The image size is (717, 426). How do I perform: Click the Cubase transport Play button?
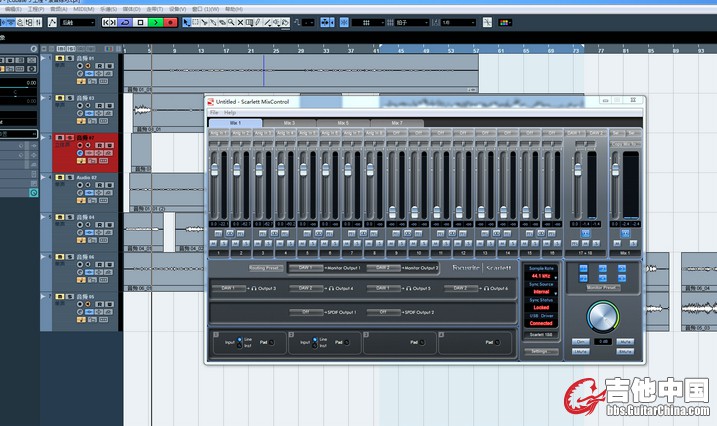(x=155, y=22)
